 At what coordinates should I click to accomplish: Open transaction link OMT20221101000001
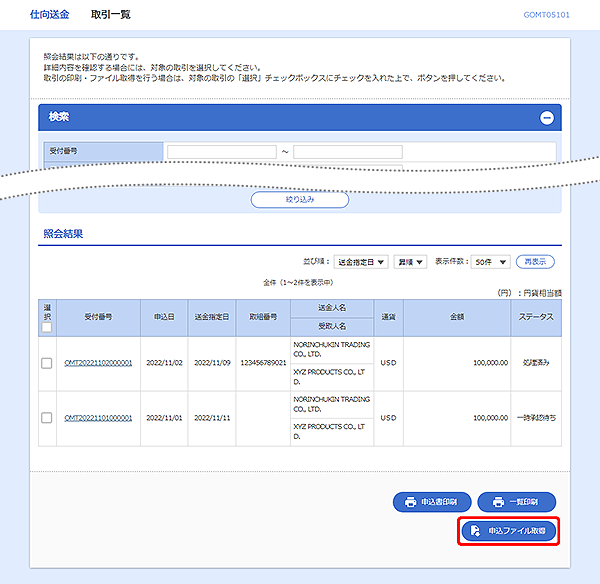98,418
